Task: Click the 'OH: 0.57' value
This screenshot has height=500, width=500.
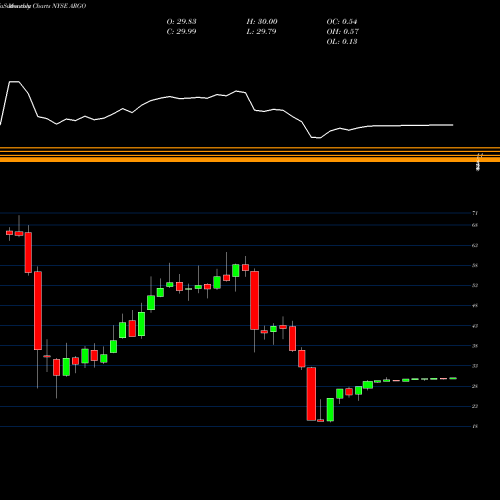Action: coord(342,32)
